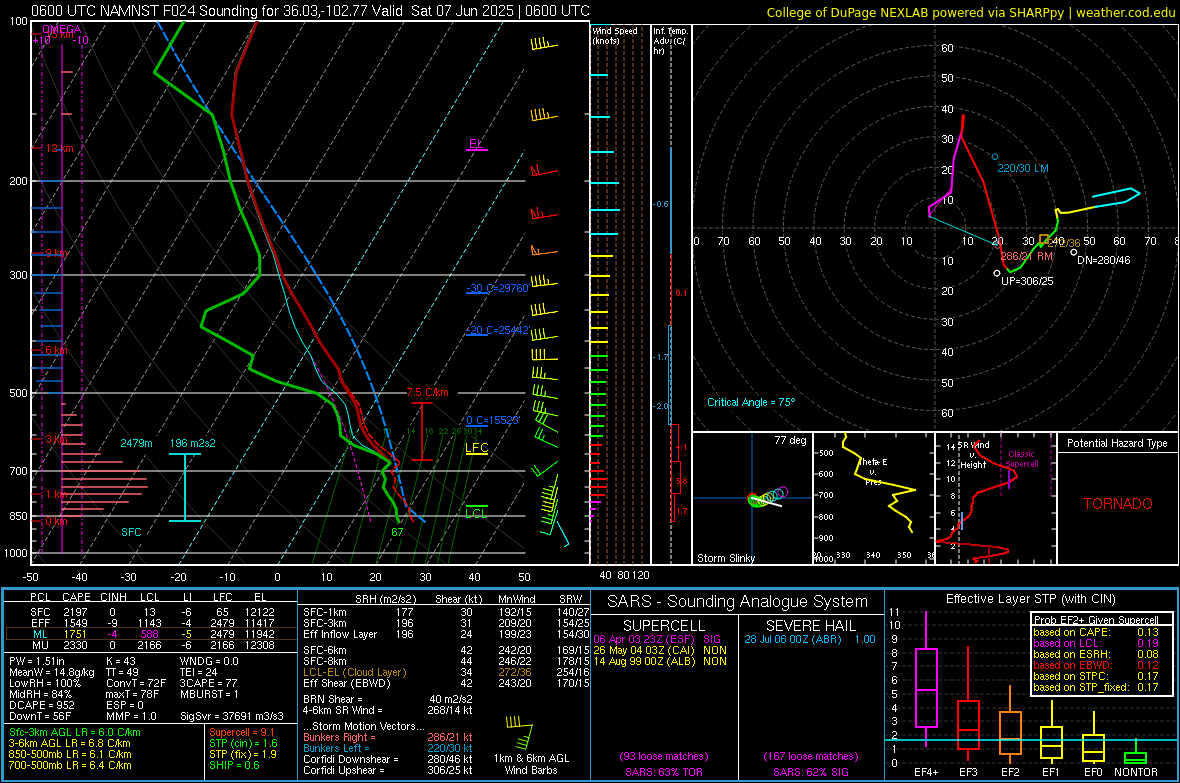1180x783 pixels.
Task: Click the 'Storm Slinky' panel label
Action: (x=725, y=558)
